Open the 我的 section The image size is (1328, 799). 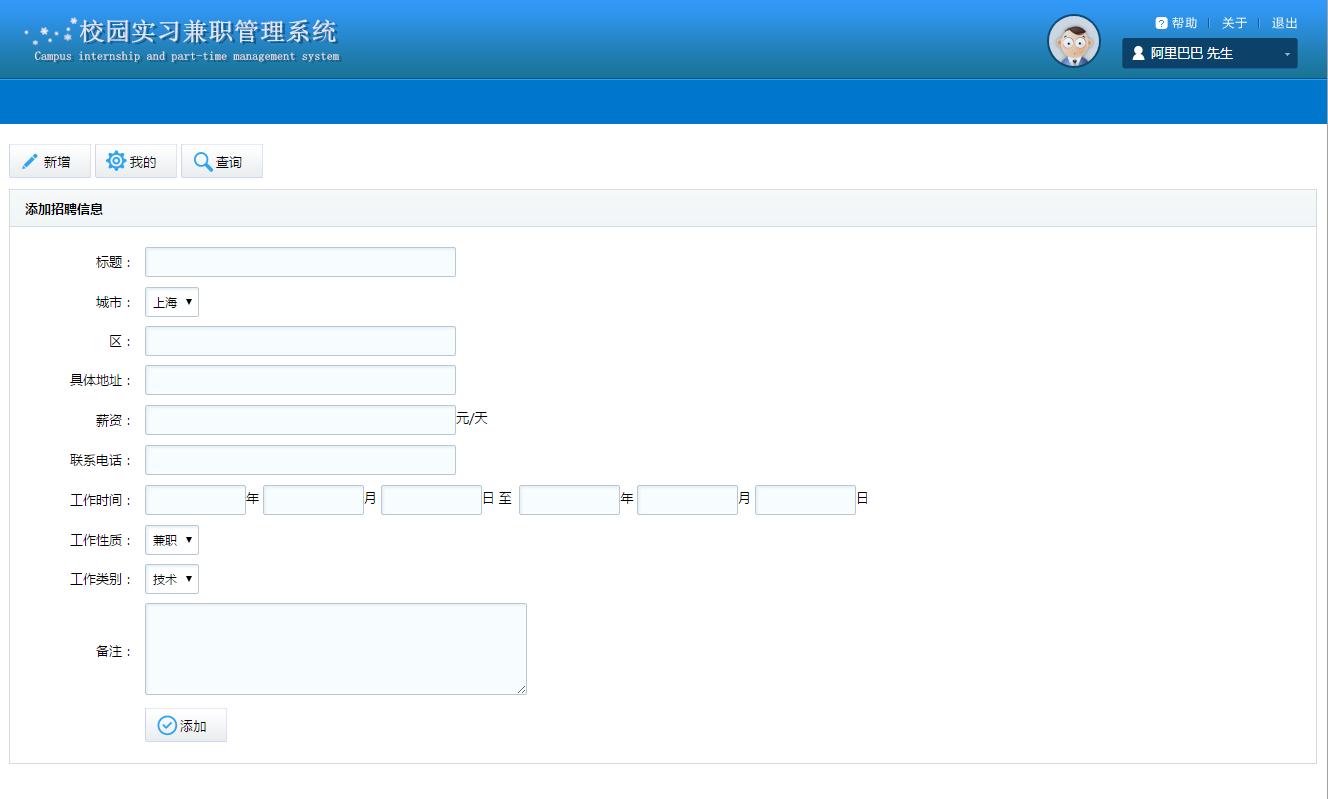pos(136,161)
